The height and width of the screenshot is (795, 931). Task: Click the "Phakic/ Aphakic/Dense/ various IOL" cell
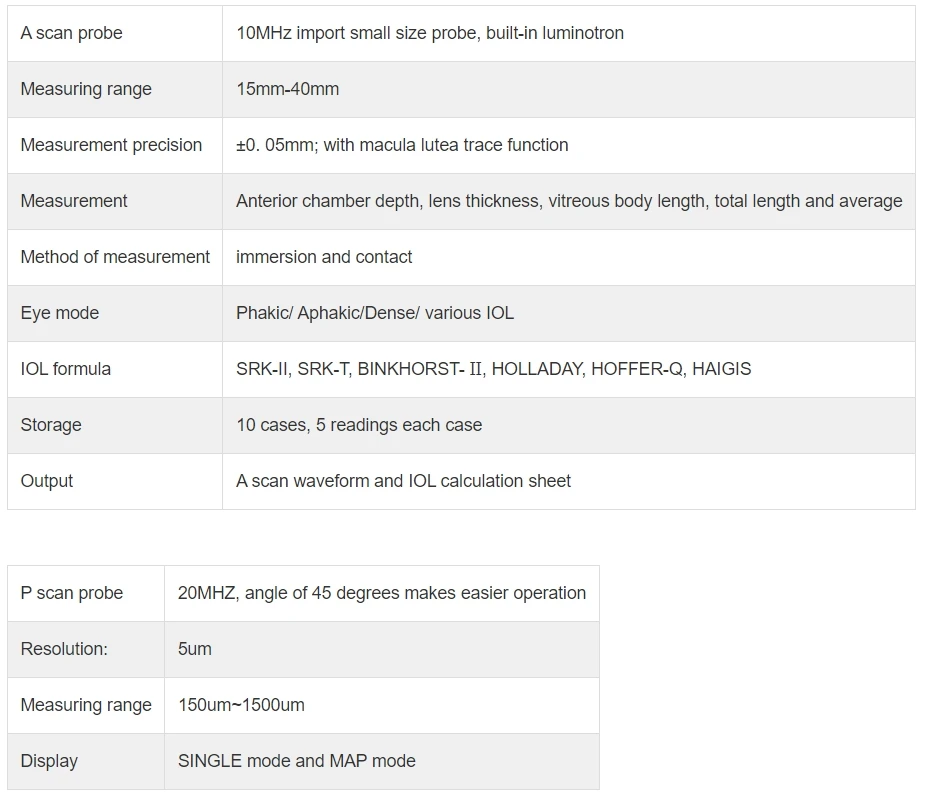(375, 313)
